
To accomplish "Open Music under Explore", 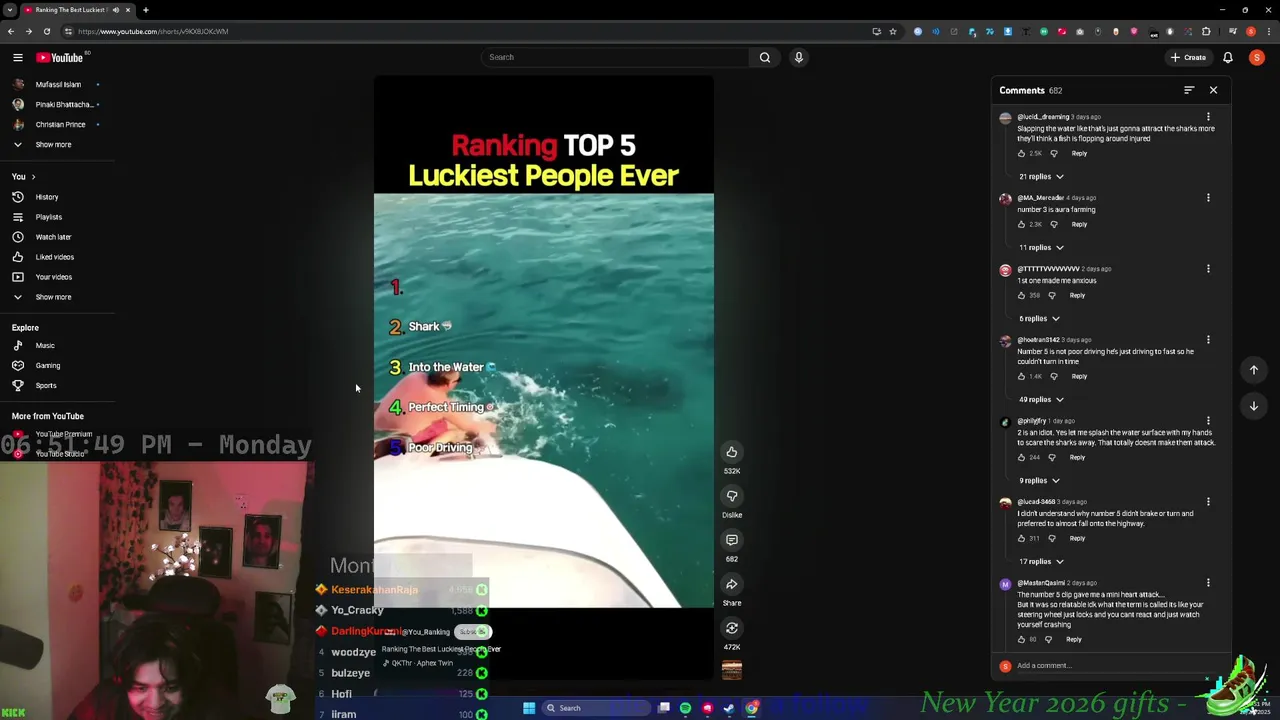I will 45,346.
